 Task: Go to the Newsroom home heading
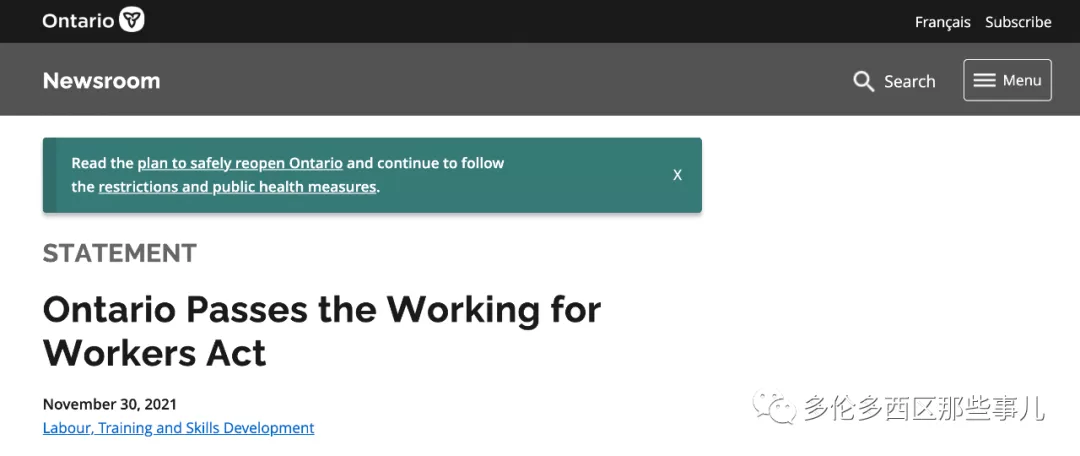tap(101, 81)
